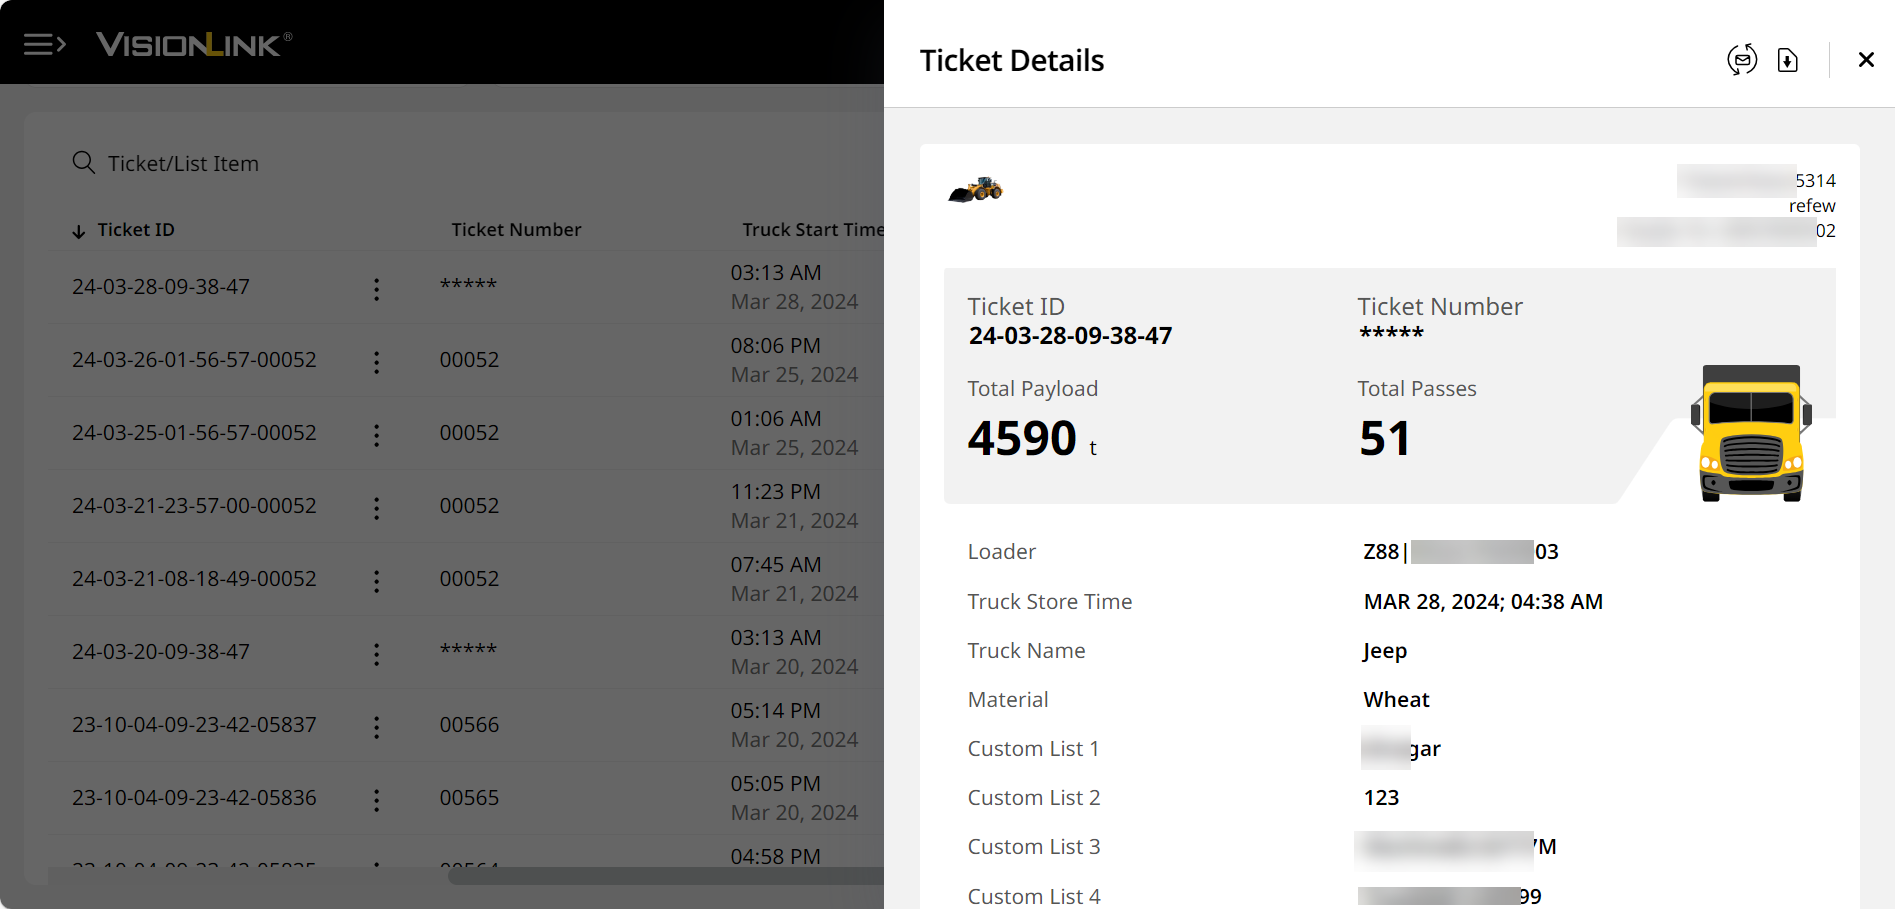1895x909 pixels.
Task: Download the ticket details file
Action: tap(1788, 60)
